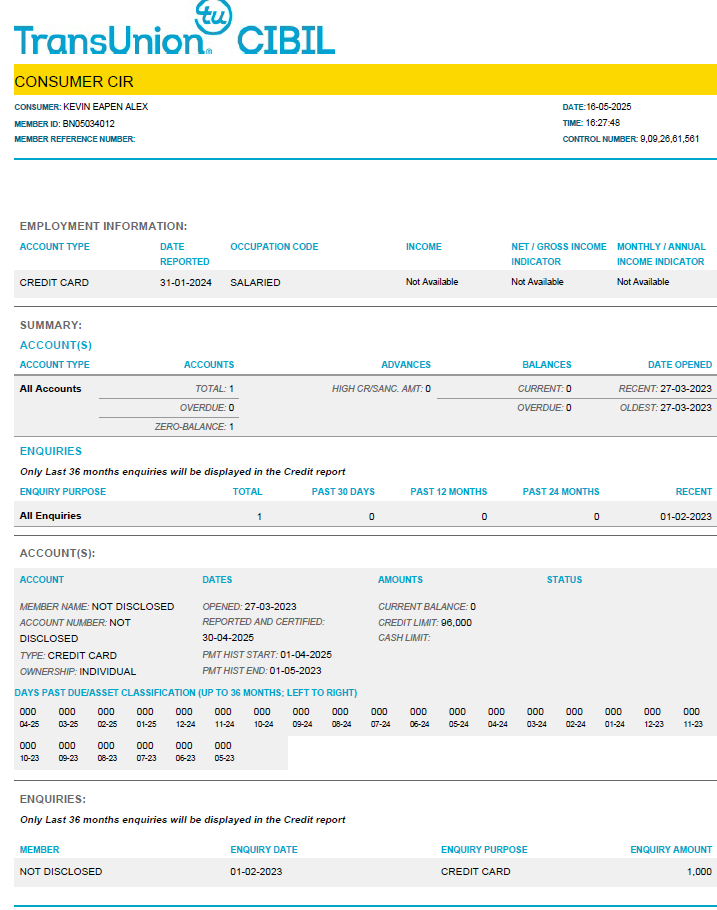Click the enquiry amount value 1,000

click(x=698, y=872)
